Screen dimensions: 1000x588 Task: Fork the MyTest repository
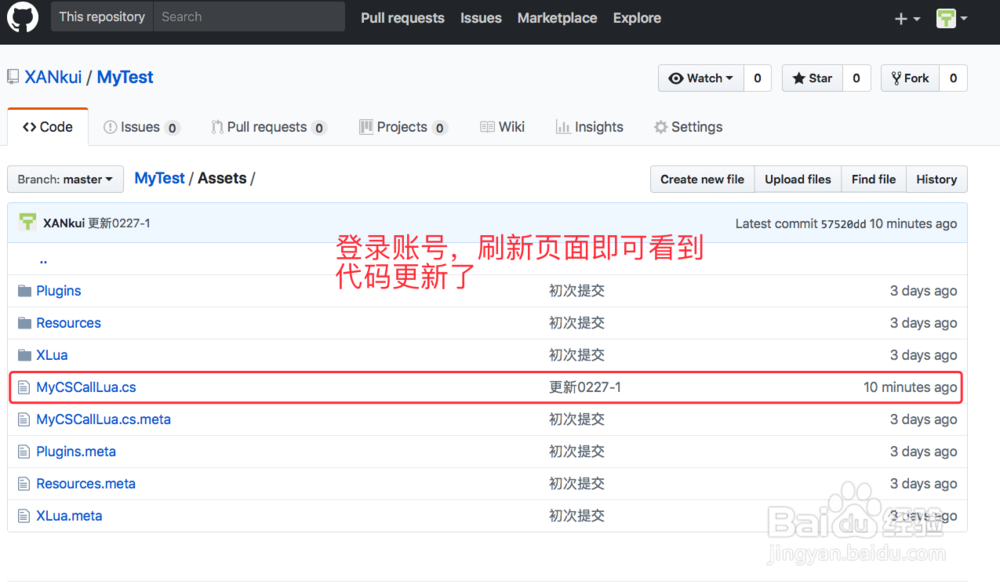click(x=910, y=78)
